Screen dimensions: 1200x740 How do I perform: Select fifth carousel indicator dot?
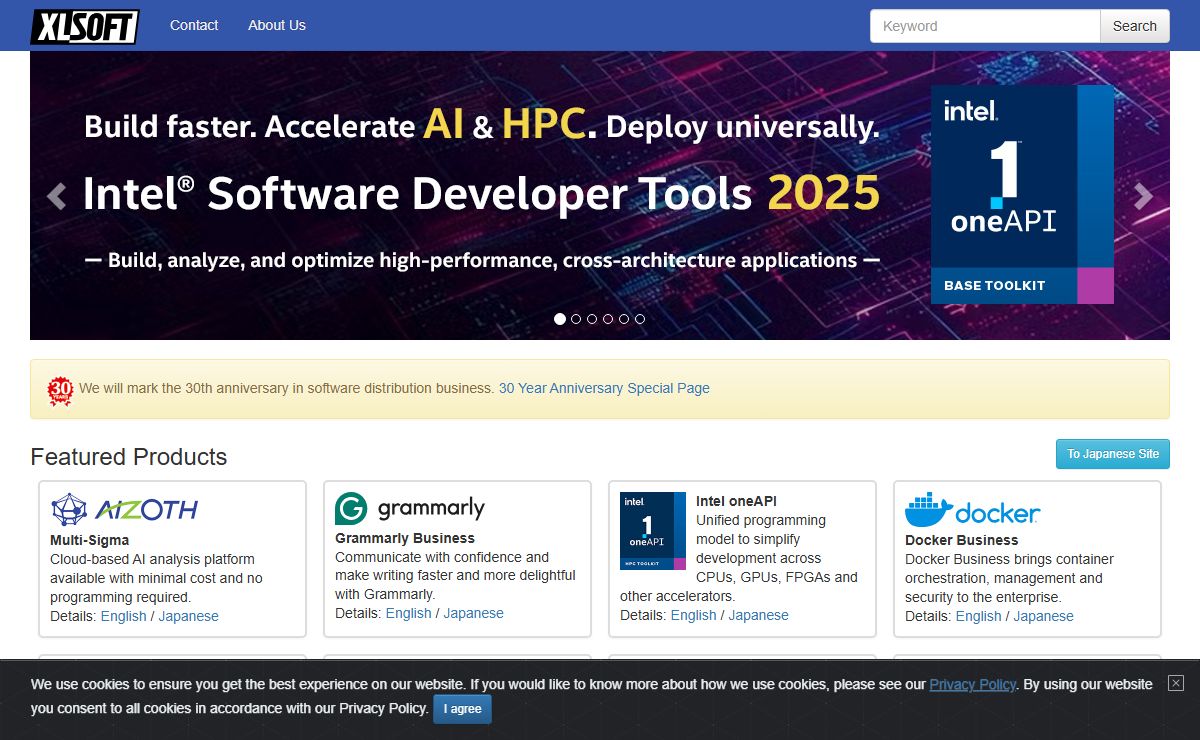624,319
